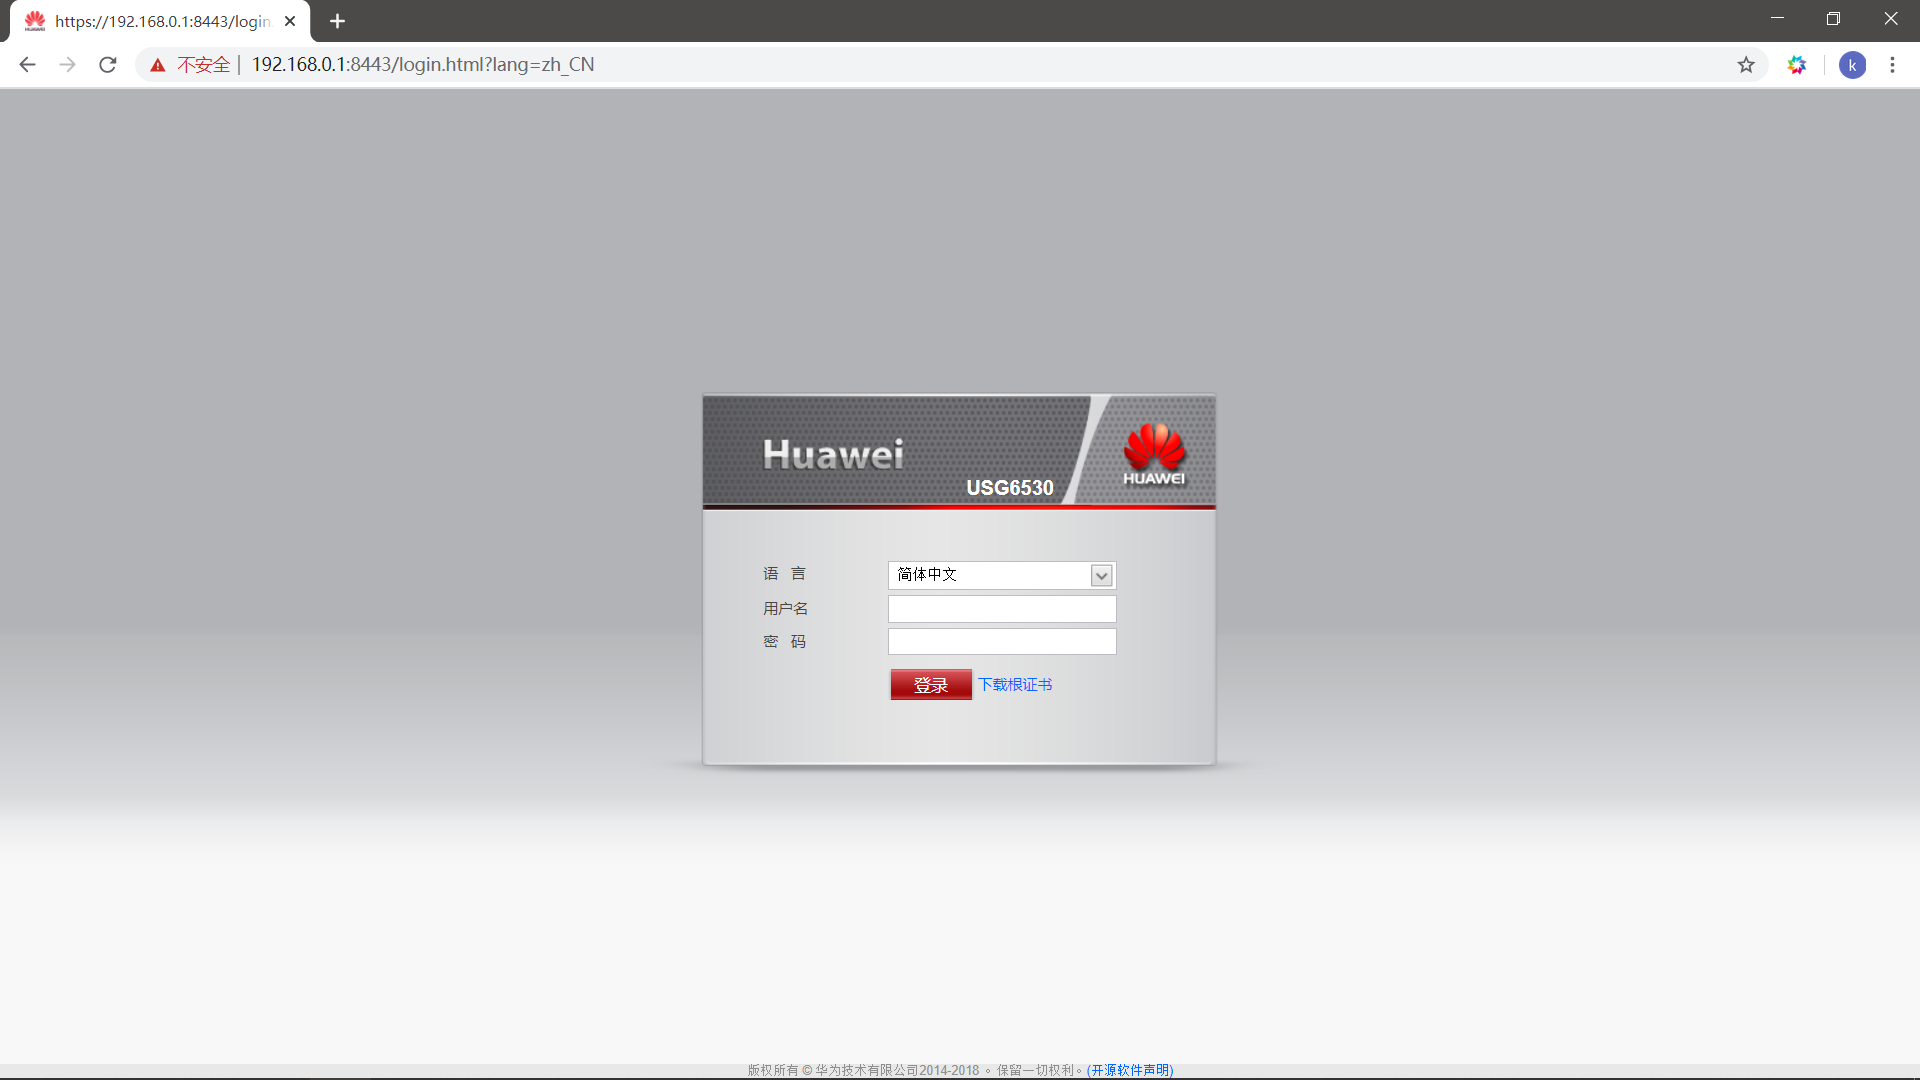This screenshot has height=1080, width=1920.
Task: Open the Chrome three-dot menu
Action: [x=1892, y=65]
